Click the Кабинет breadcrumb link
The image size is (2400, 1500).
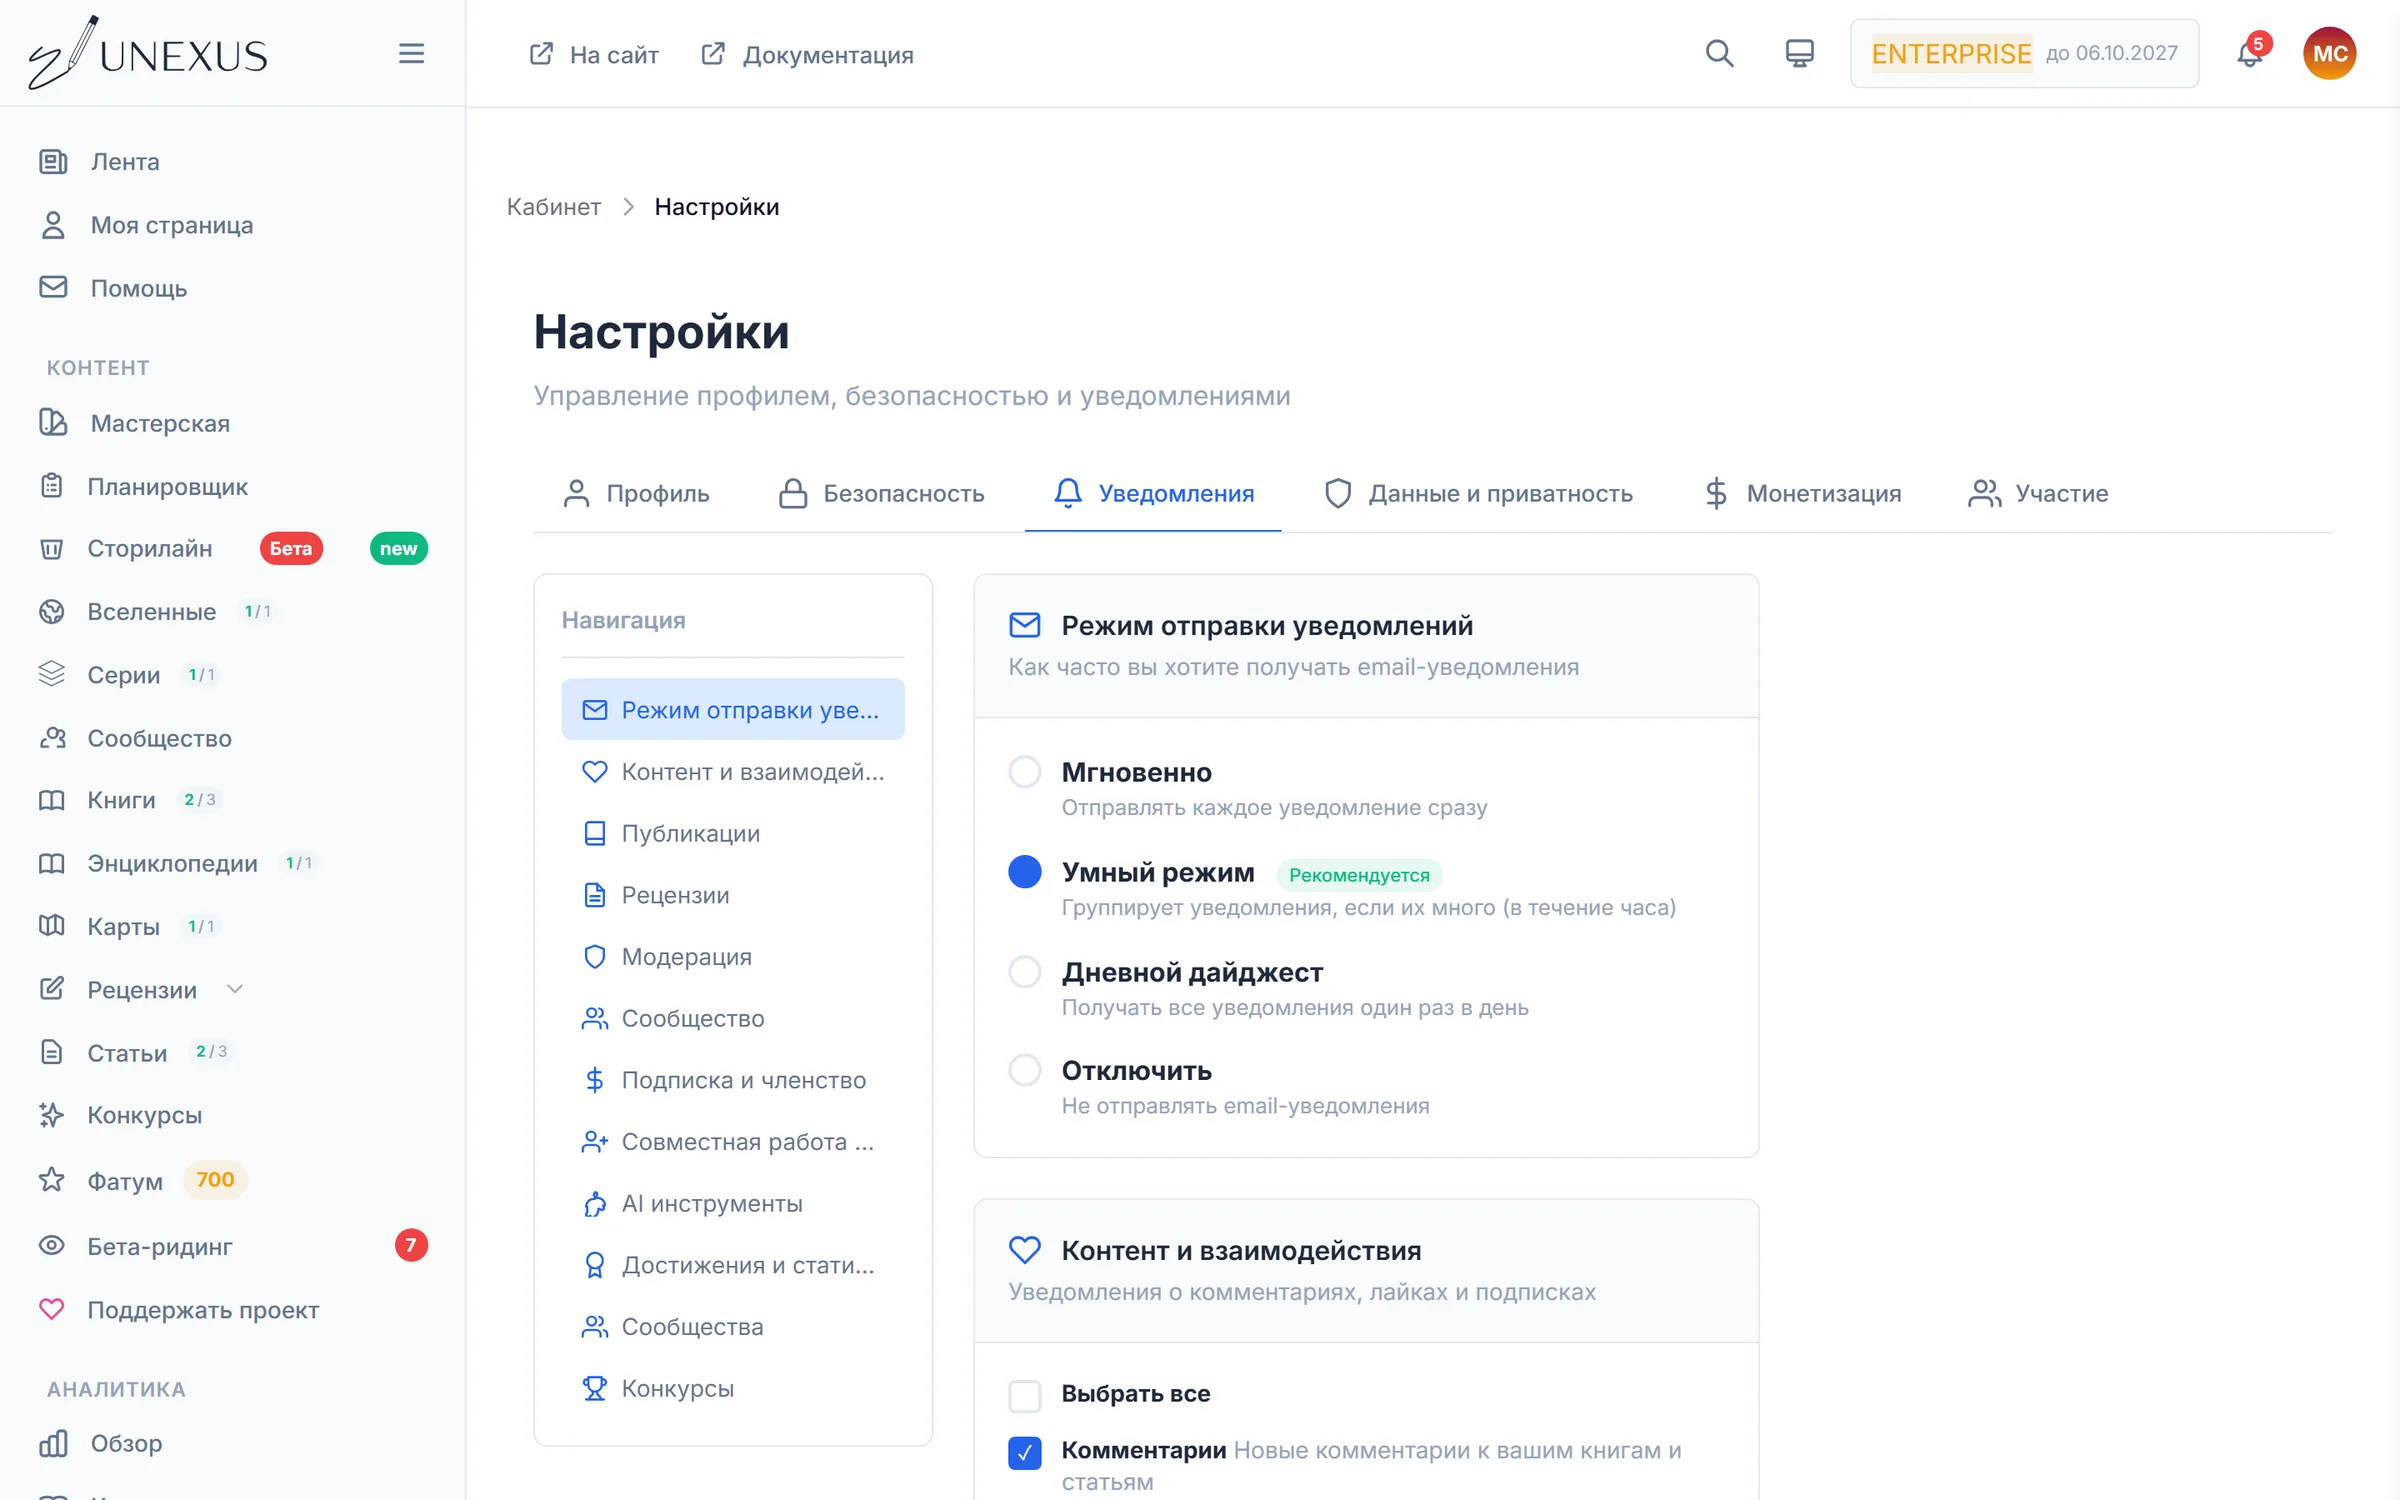[x=553, y=207]
